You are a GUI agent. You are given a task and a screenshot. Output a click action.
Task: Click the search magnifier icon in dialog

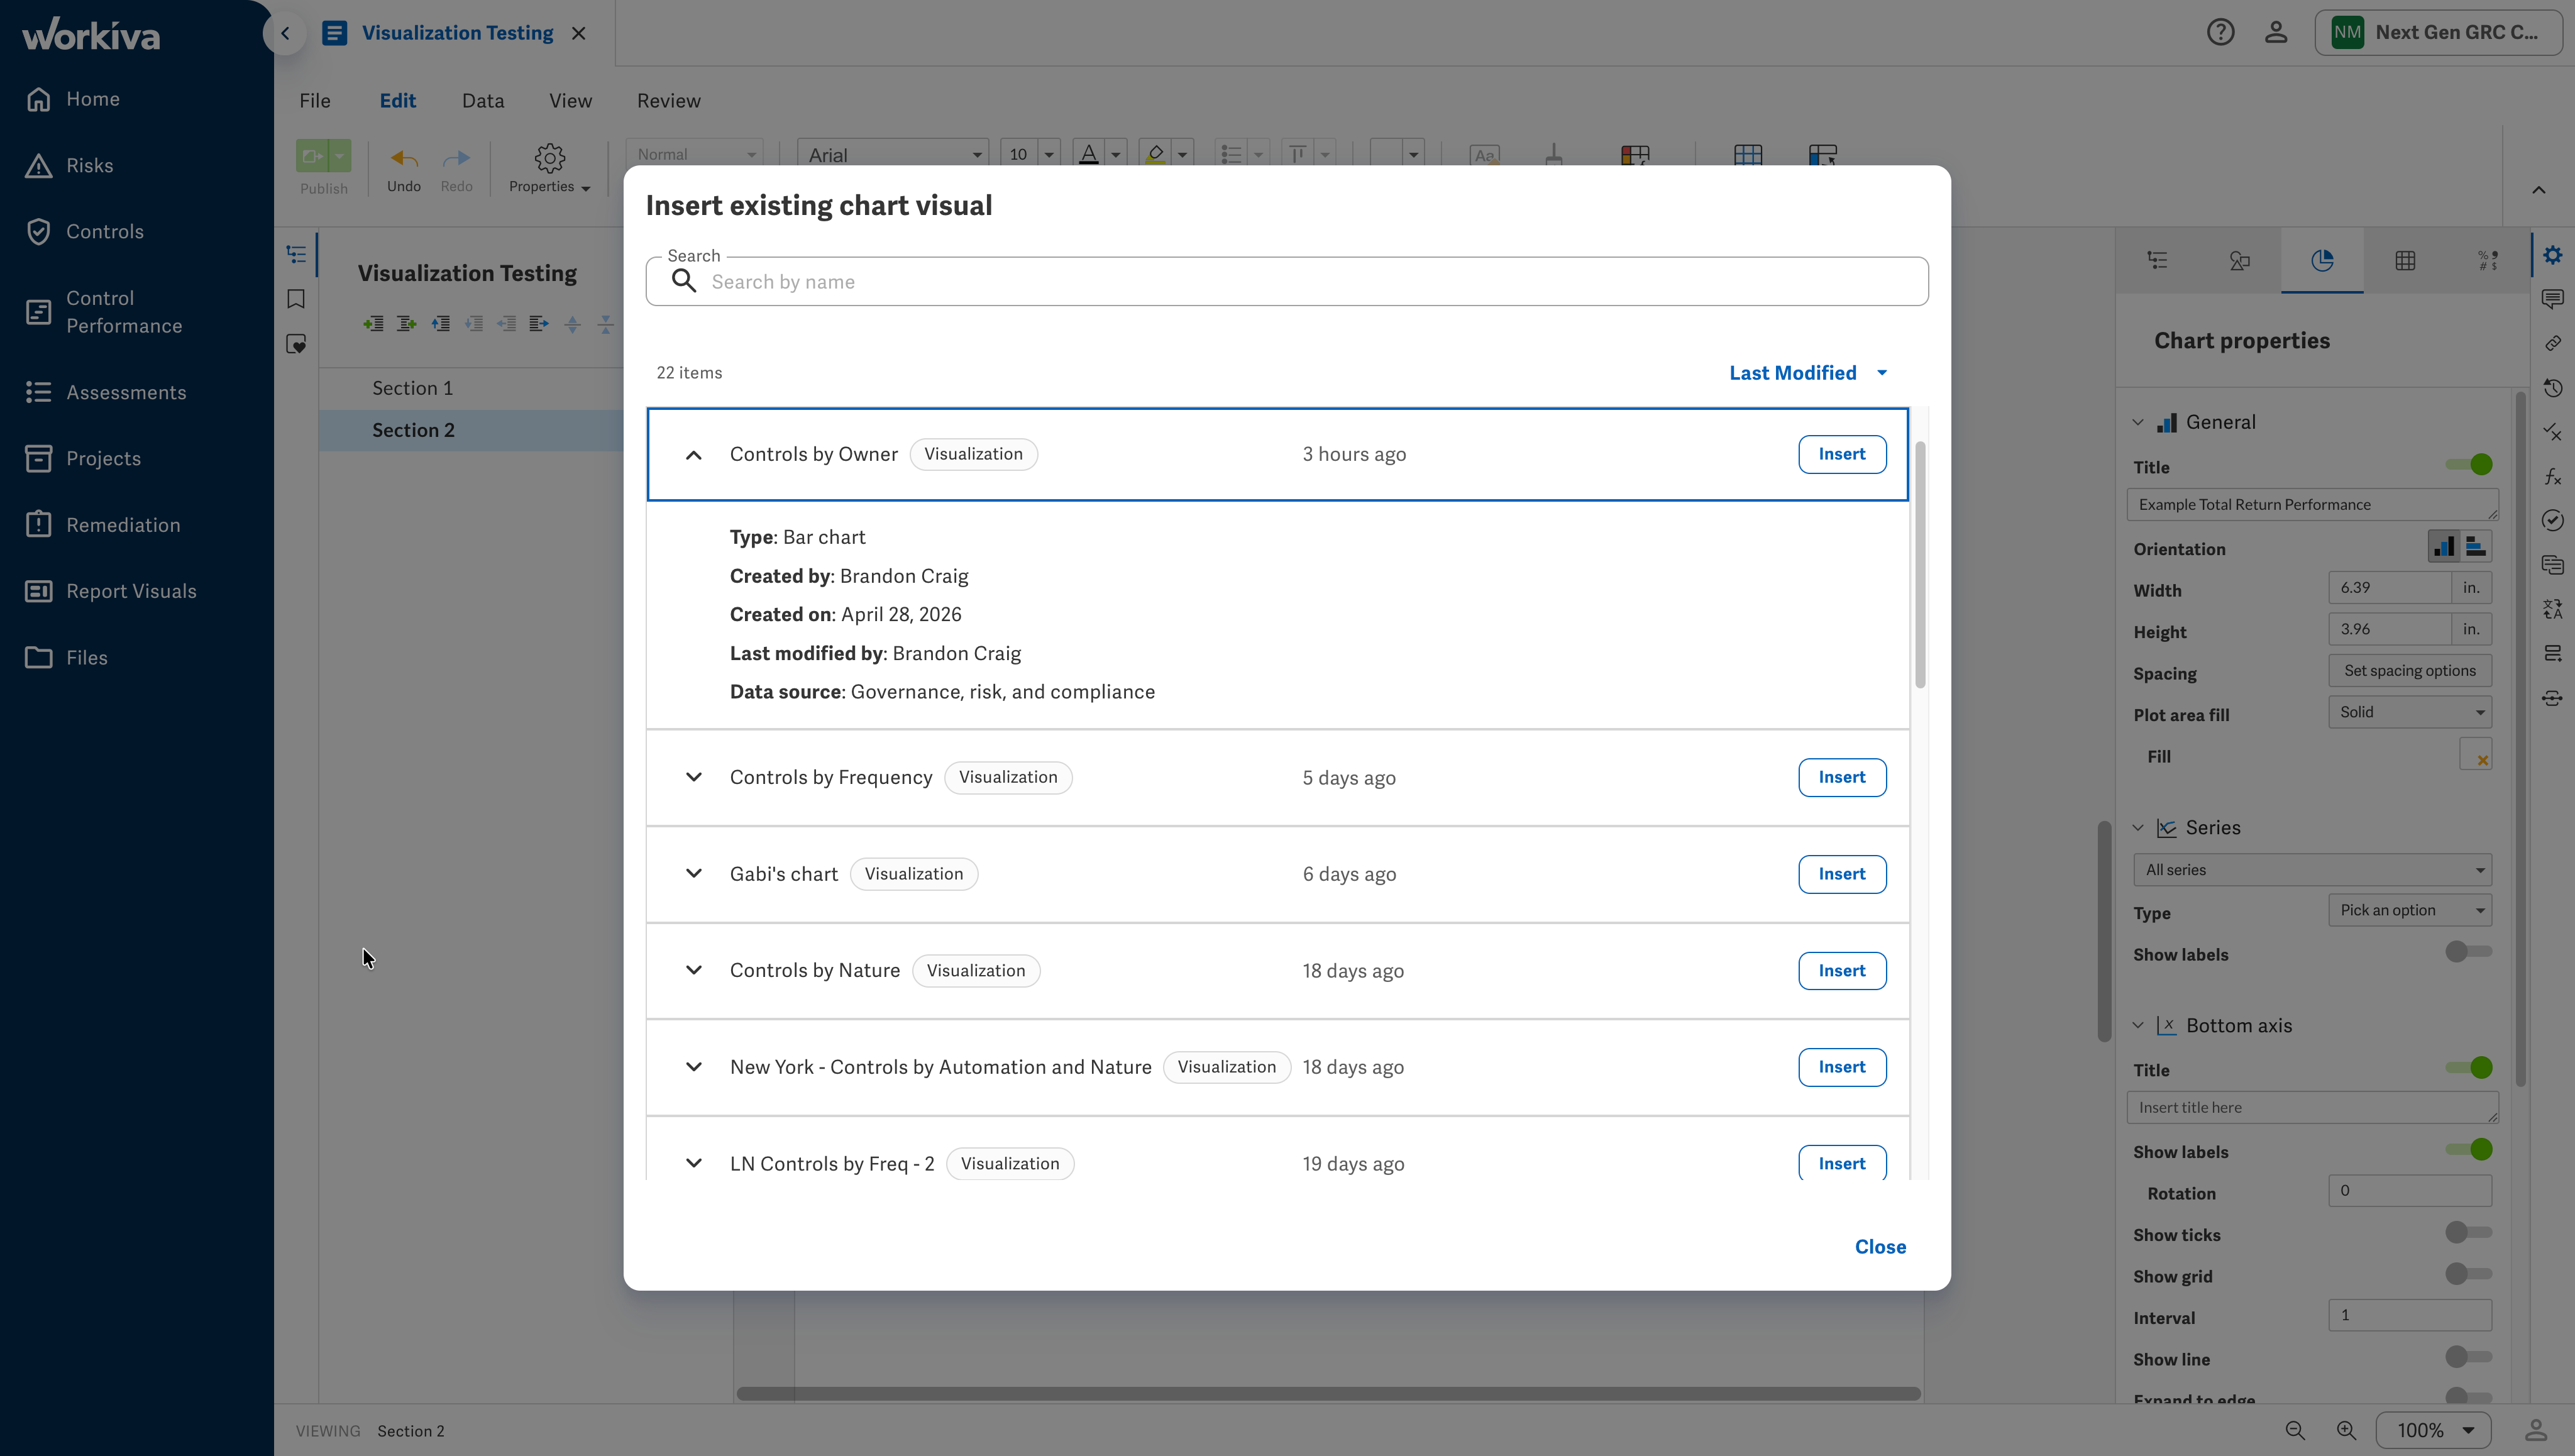point(684,281)
